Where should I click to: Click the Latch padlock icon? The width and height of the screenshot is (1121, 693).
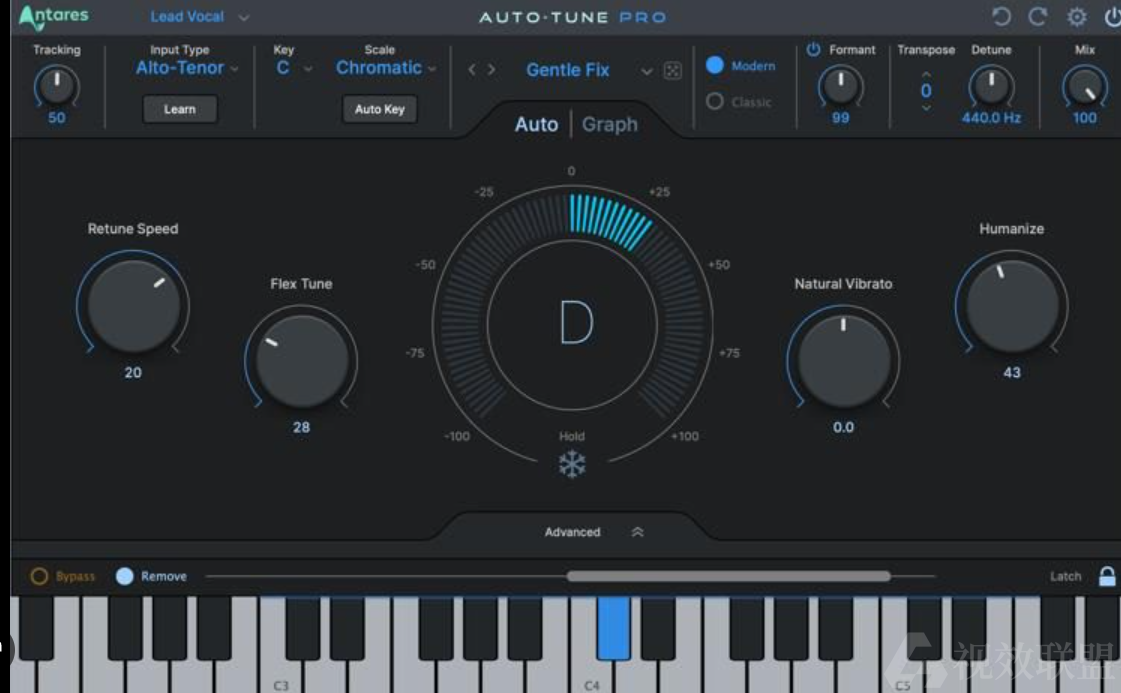[1107, 576]
